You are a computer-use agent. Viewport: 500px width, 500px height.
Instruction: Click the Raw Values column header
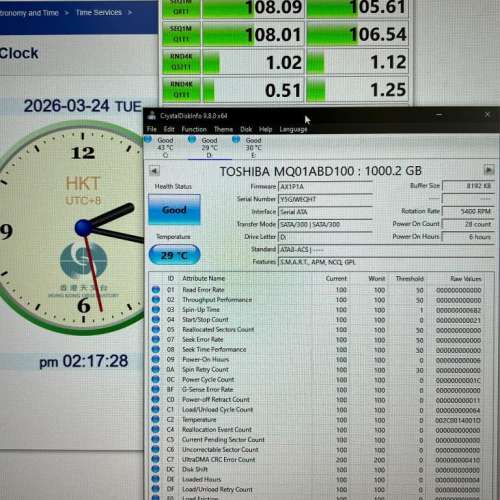466,279
